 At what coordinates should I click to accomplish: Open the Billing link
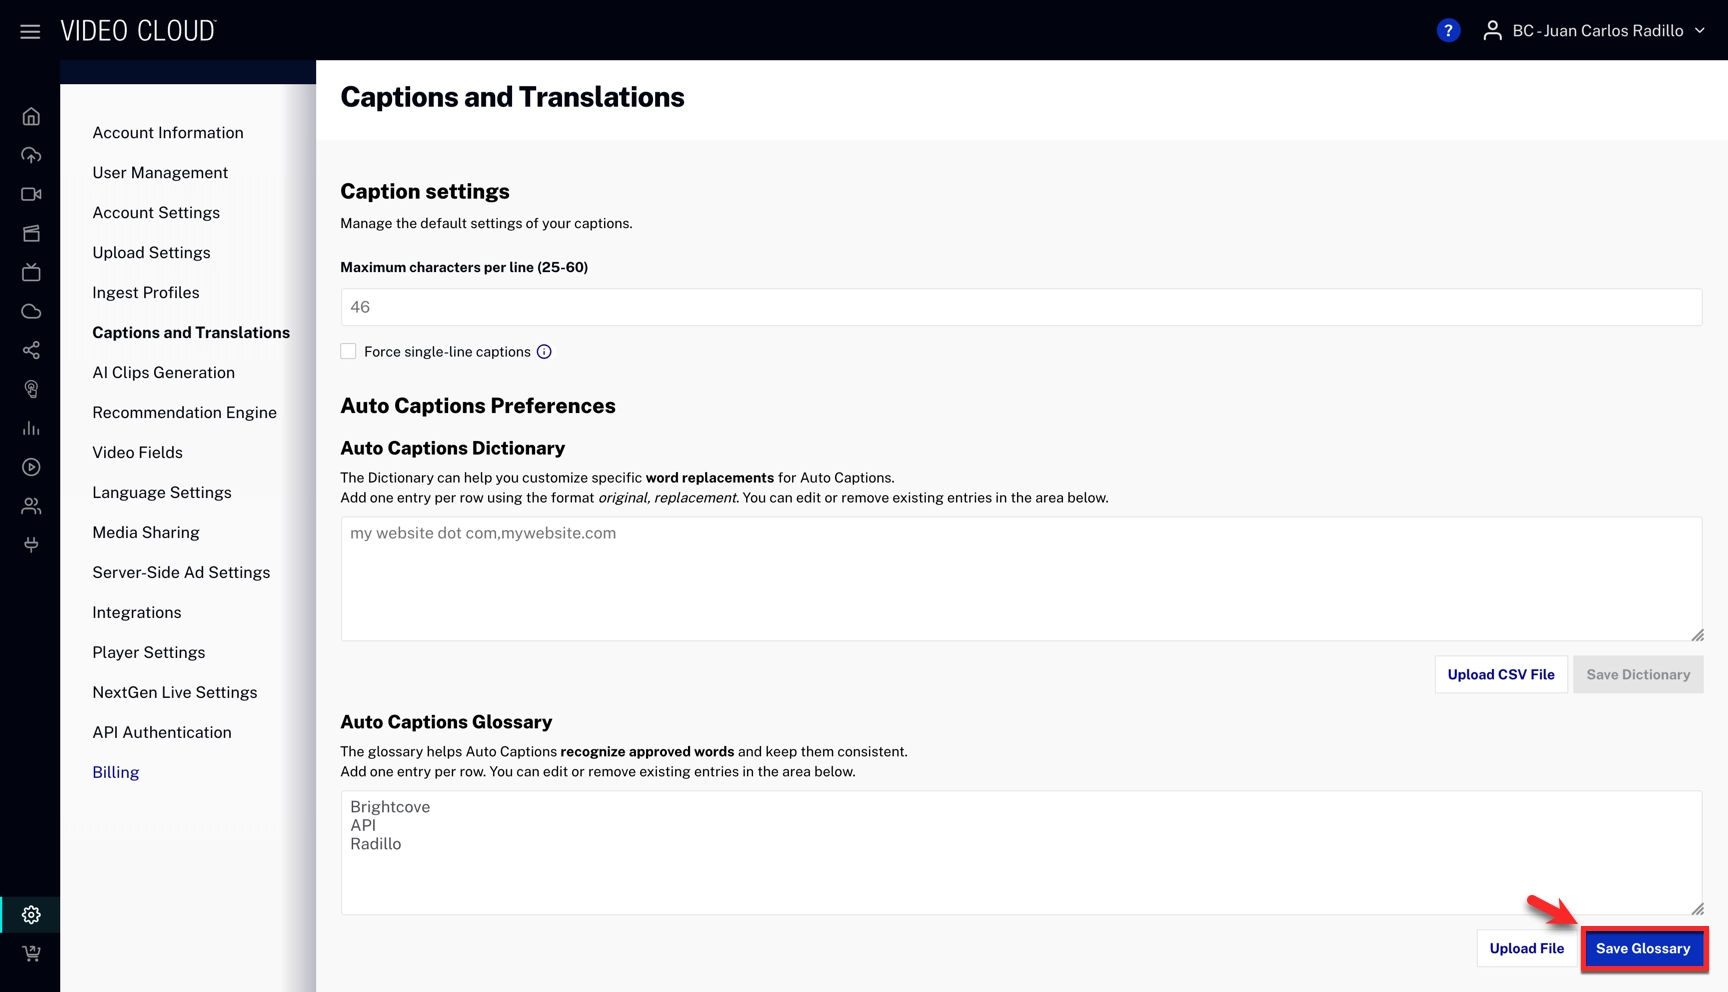pyautogui.click(x=115, y=772)
